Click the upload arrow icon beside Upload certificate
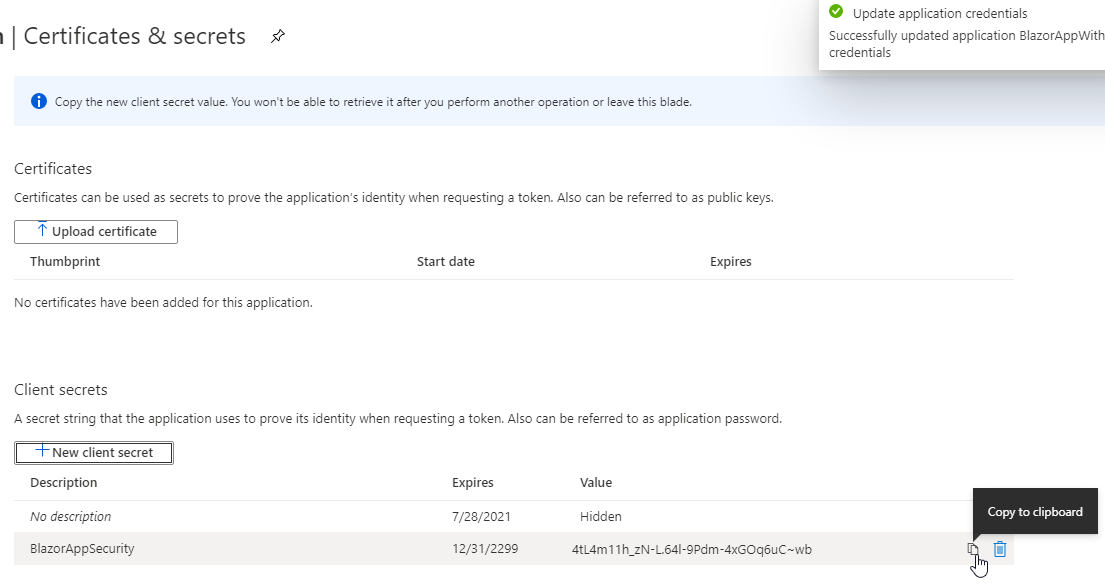The height and width of the screenshot is (584, 1105). point(42,230)
